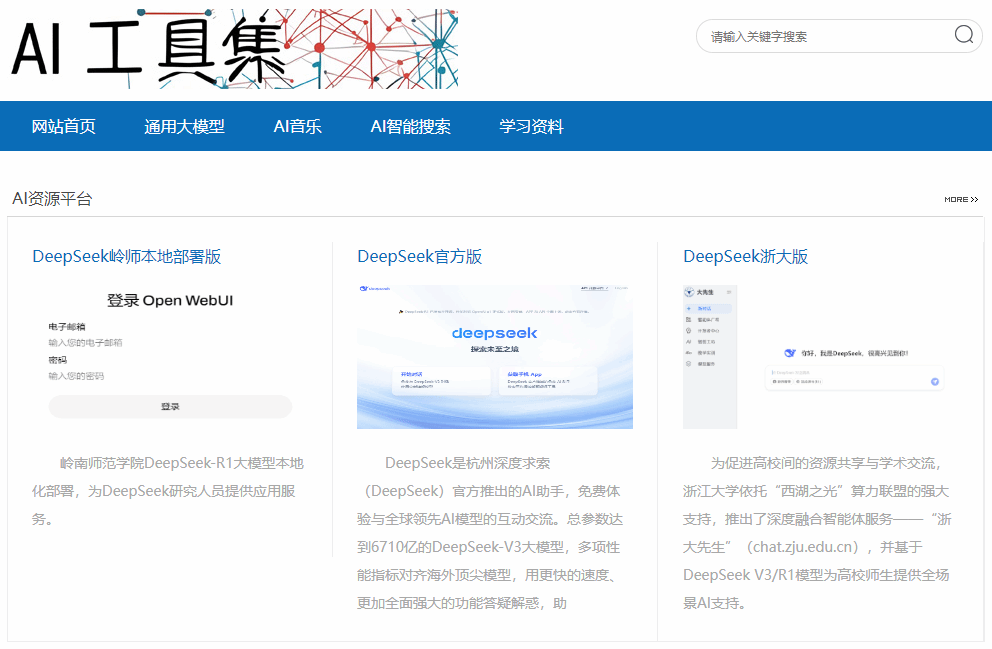Click the 浙江大学 “西湖之光” description paragraph
The width and height of the screenshot is (992, 649).
click(x=816, y=533)
